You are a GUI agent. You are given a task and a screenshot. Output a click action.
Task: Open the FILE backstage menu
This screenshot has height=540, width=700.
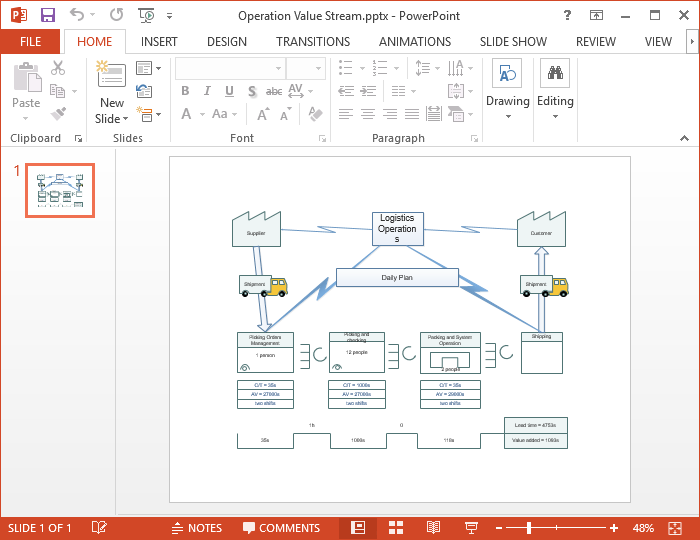(30, 42)
